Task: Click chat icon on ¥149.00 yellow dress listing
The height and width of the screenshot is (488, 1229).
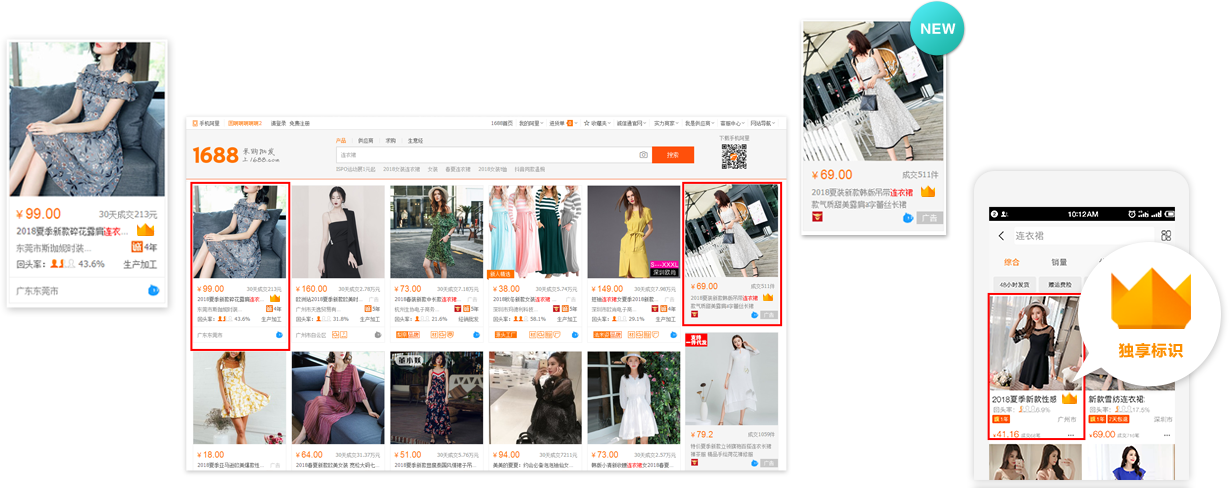Action: (673, 335)
